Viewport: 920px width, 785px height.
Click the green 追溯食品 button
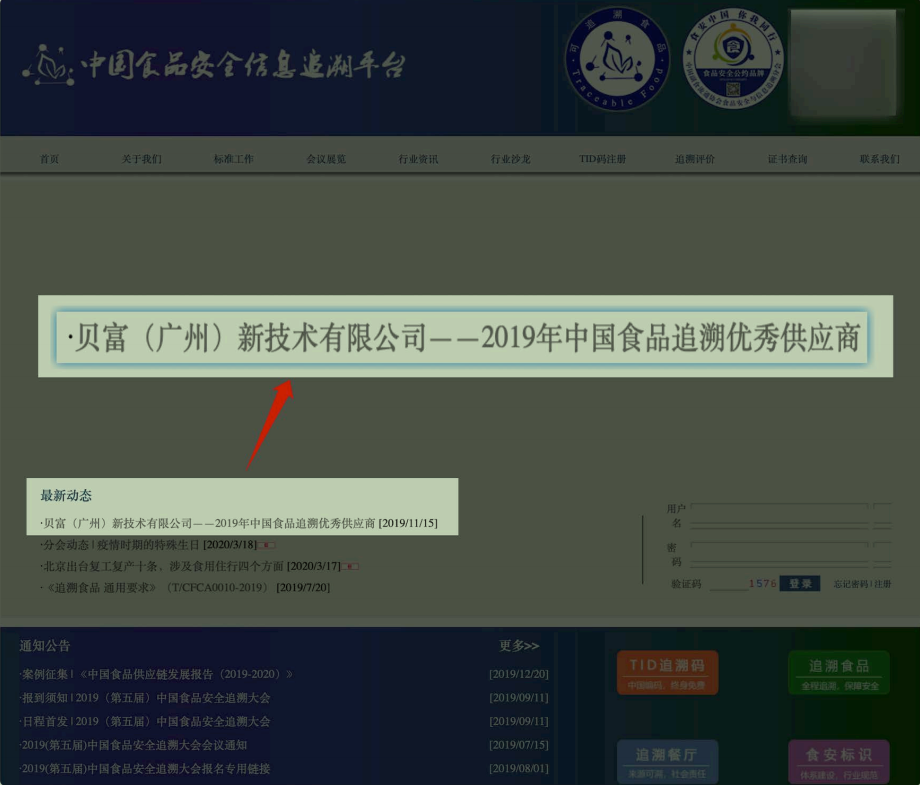click(x=838, y=672)
